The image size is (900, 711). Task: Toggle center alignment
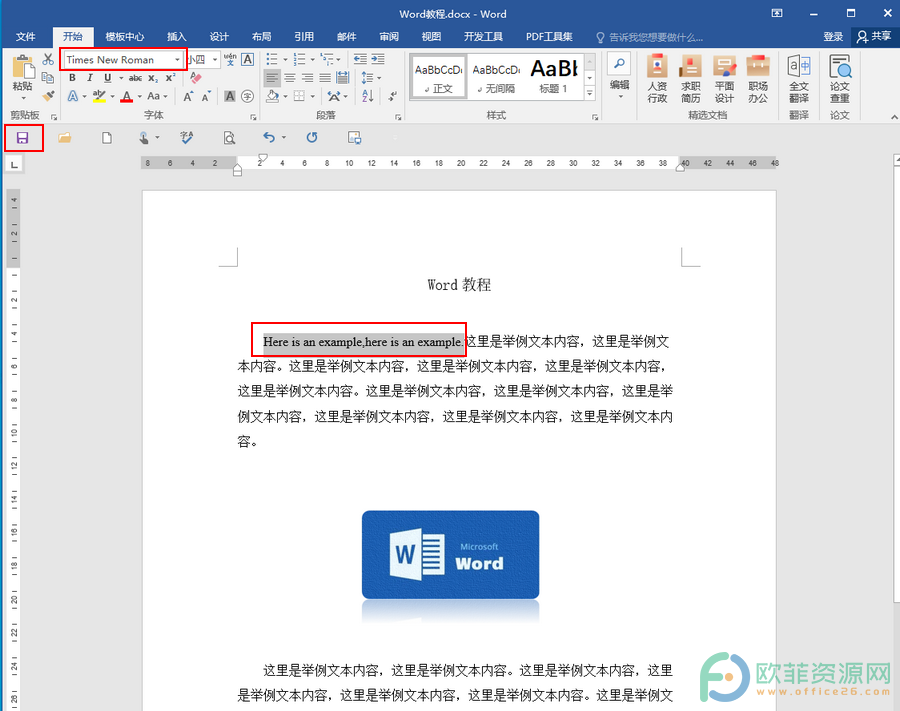[290, 77]
